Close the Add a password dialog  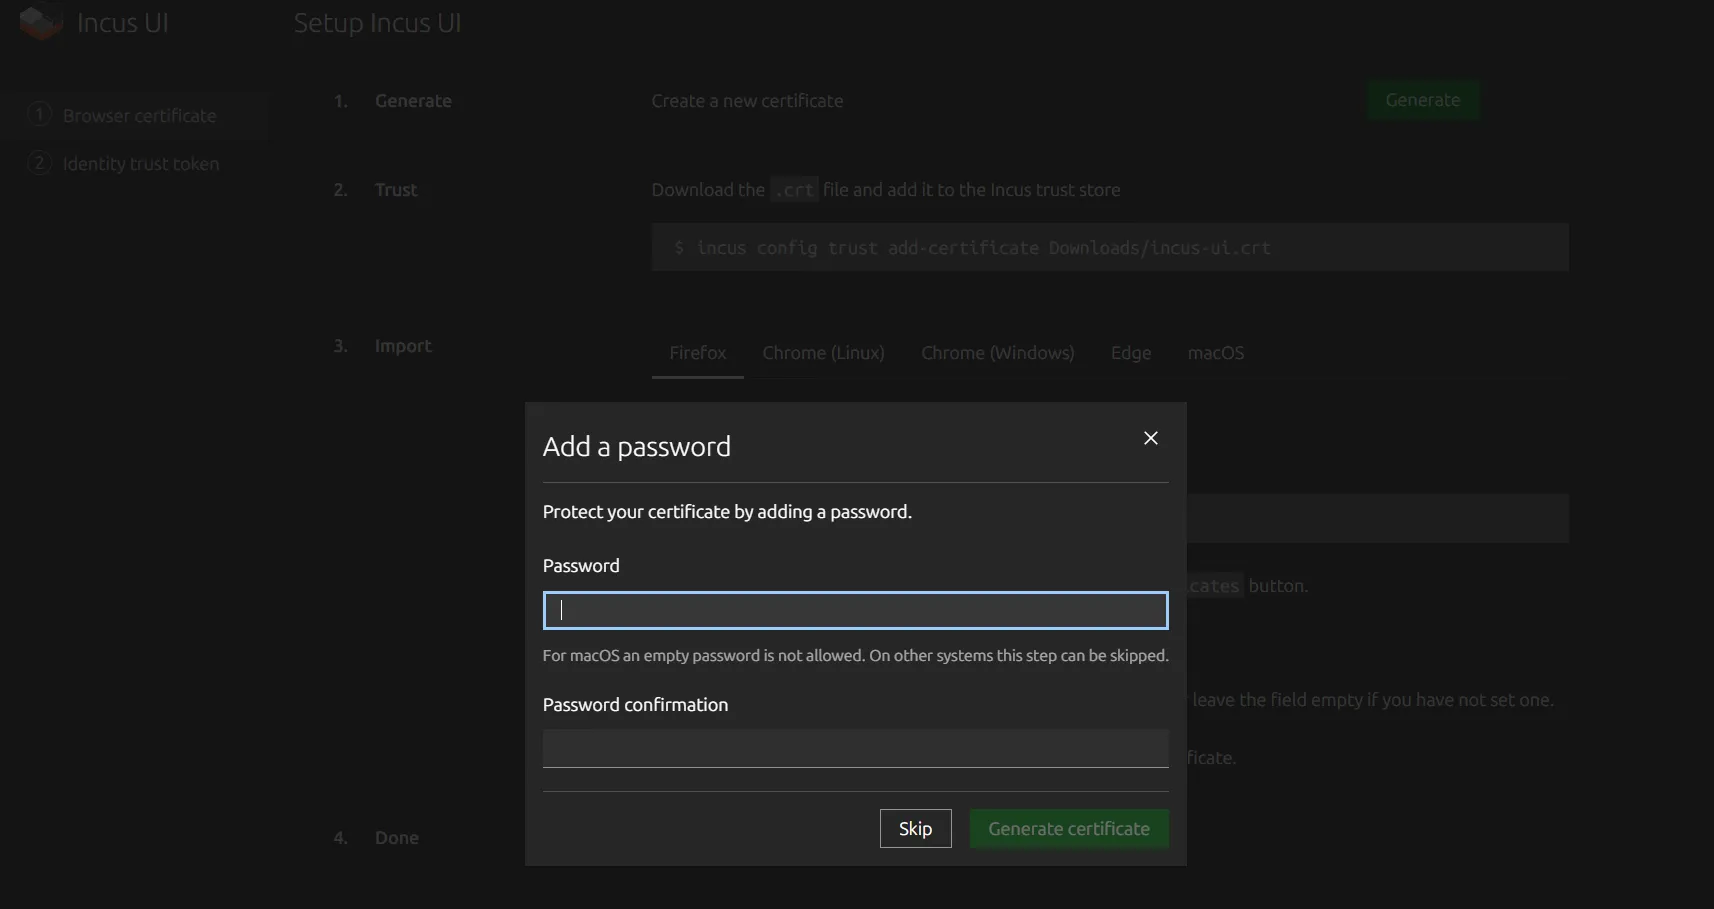click(1151, 438)
